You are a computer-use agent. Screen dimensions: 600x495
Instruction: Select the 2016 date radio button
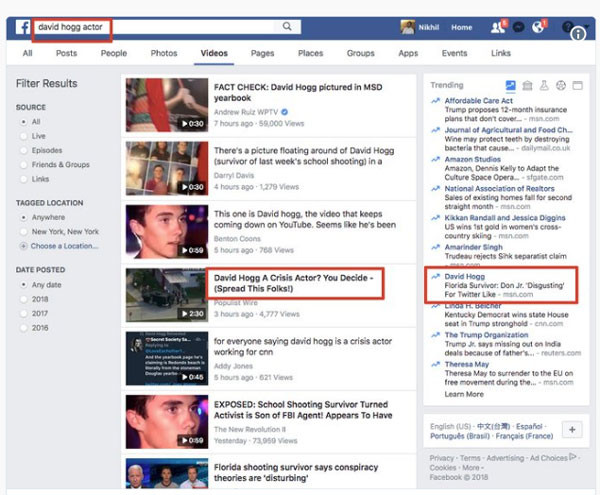(x=24, y=328)
